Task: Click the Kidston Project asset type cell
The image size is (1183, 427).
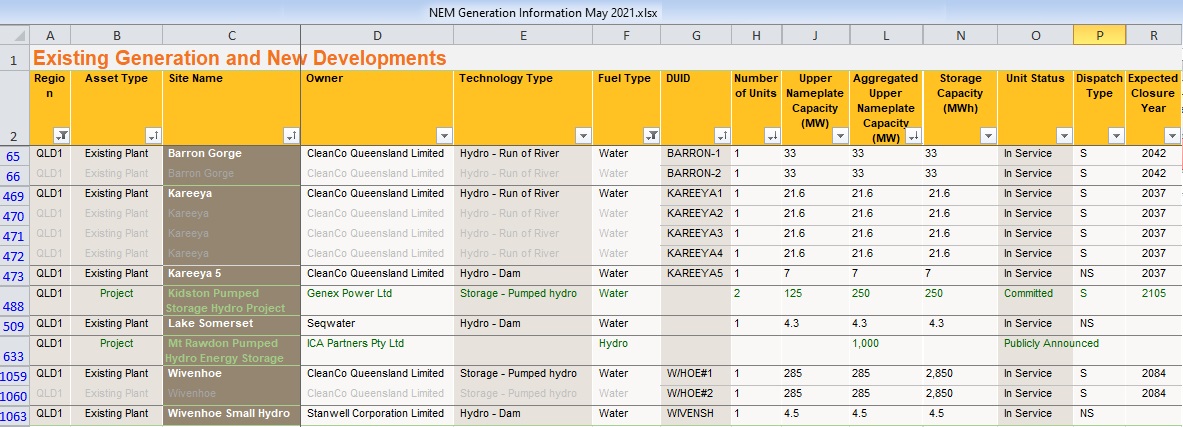Action: pos(116,300)
